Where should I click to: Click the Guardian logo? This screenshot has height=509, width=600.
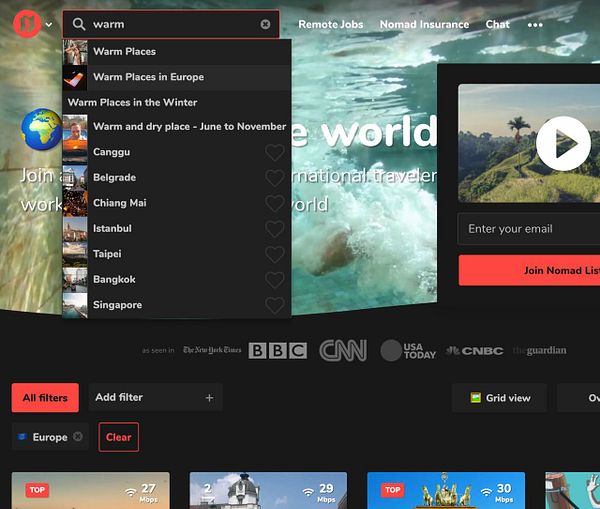(540, 351)
